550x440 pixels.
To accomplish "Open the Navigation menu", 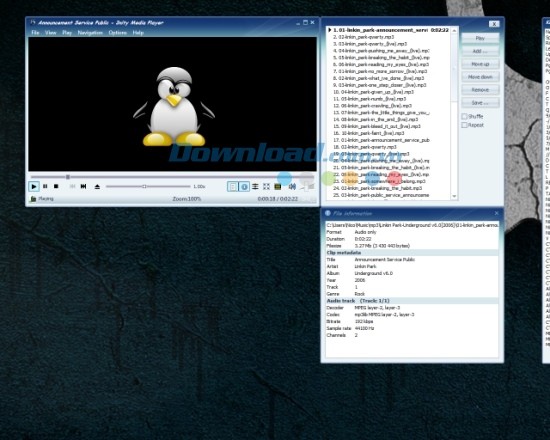I will coord(90,33).
